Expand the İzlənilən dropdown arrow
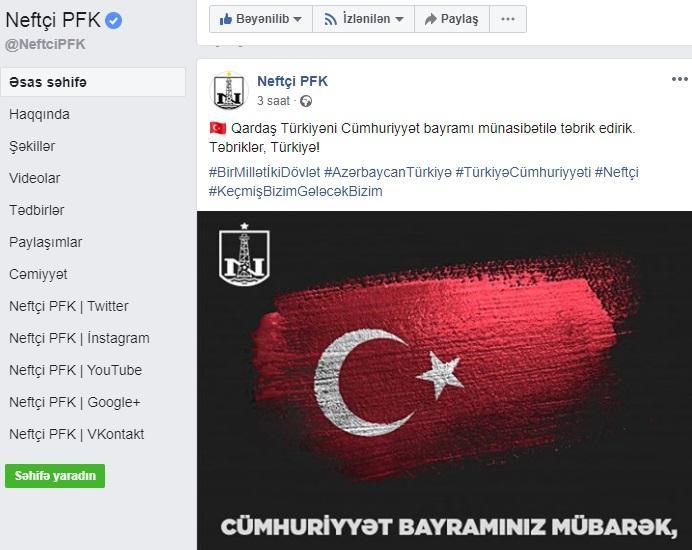Image resolution: width=692 pixels, height=550 pixels. click(399, 19)
